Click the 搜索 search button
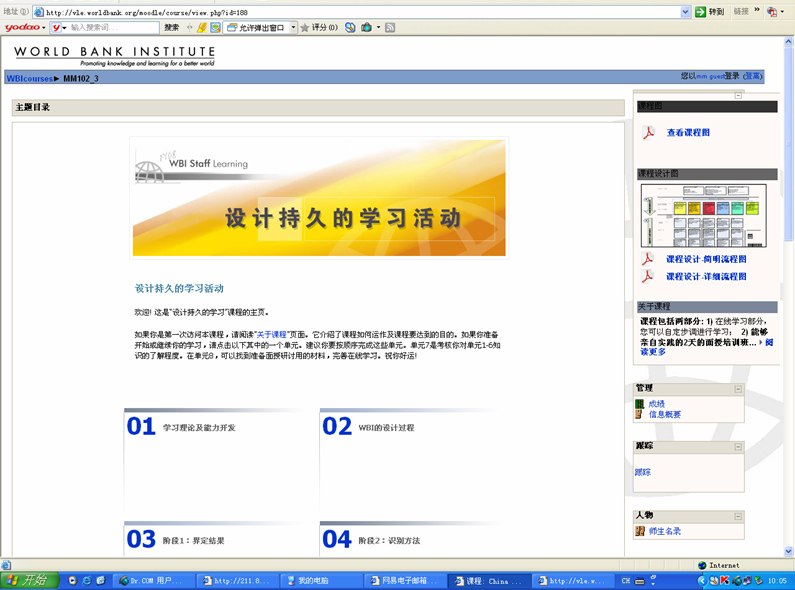This screenshot has height=590, width=795. pos(171,27)
